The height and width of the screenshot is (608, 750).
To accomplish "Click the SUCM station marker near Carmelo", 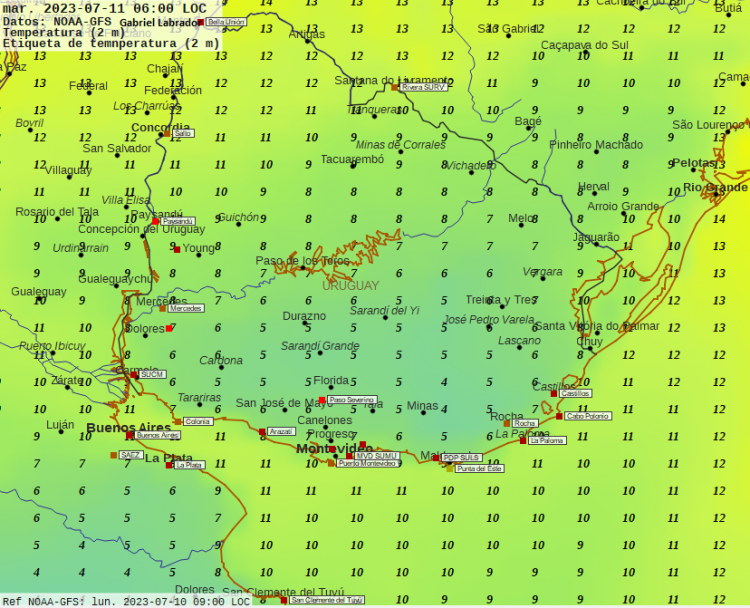I will pos(133,374).
